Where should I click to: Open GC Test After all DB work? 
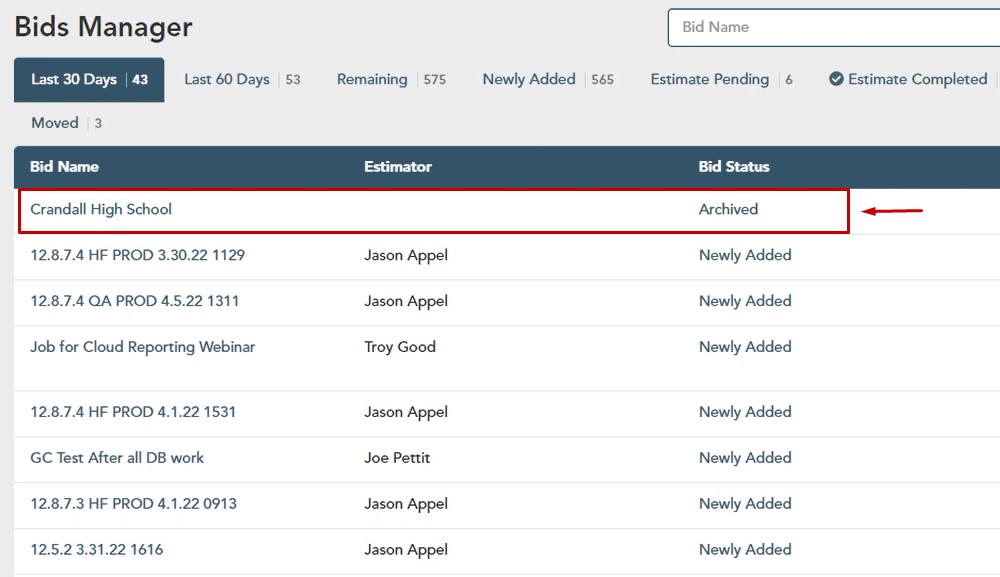(x=117, y=458)
